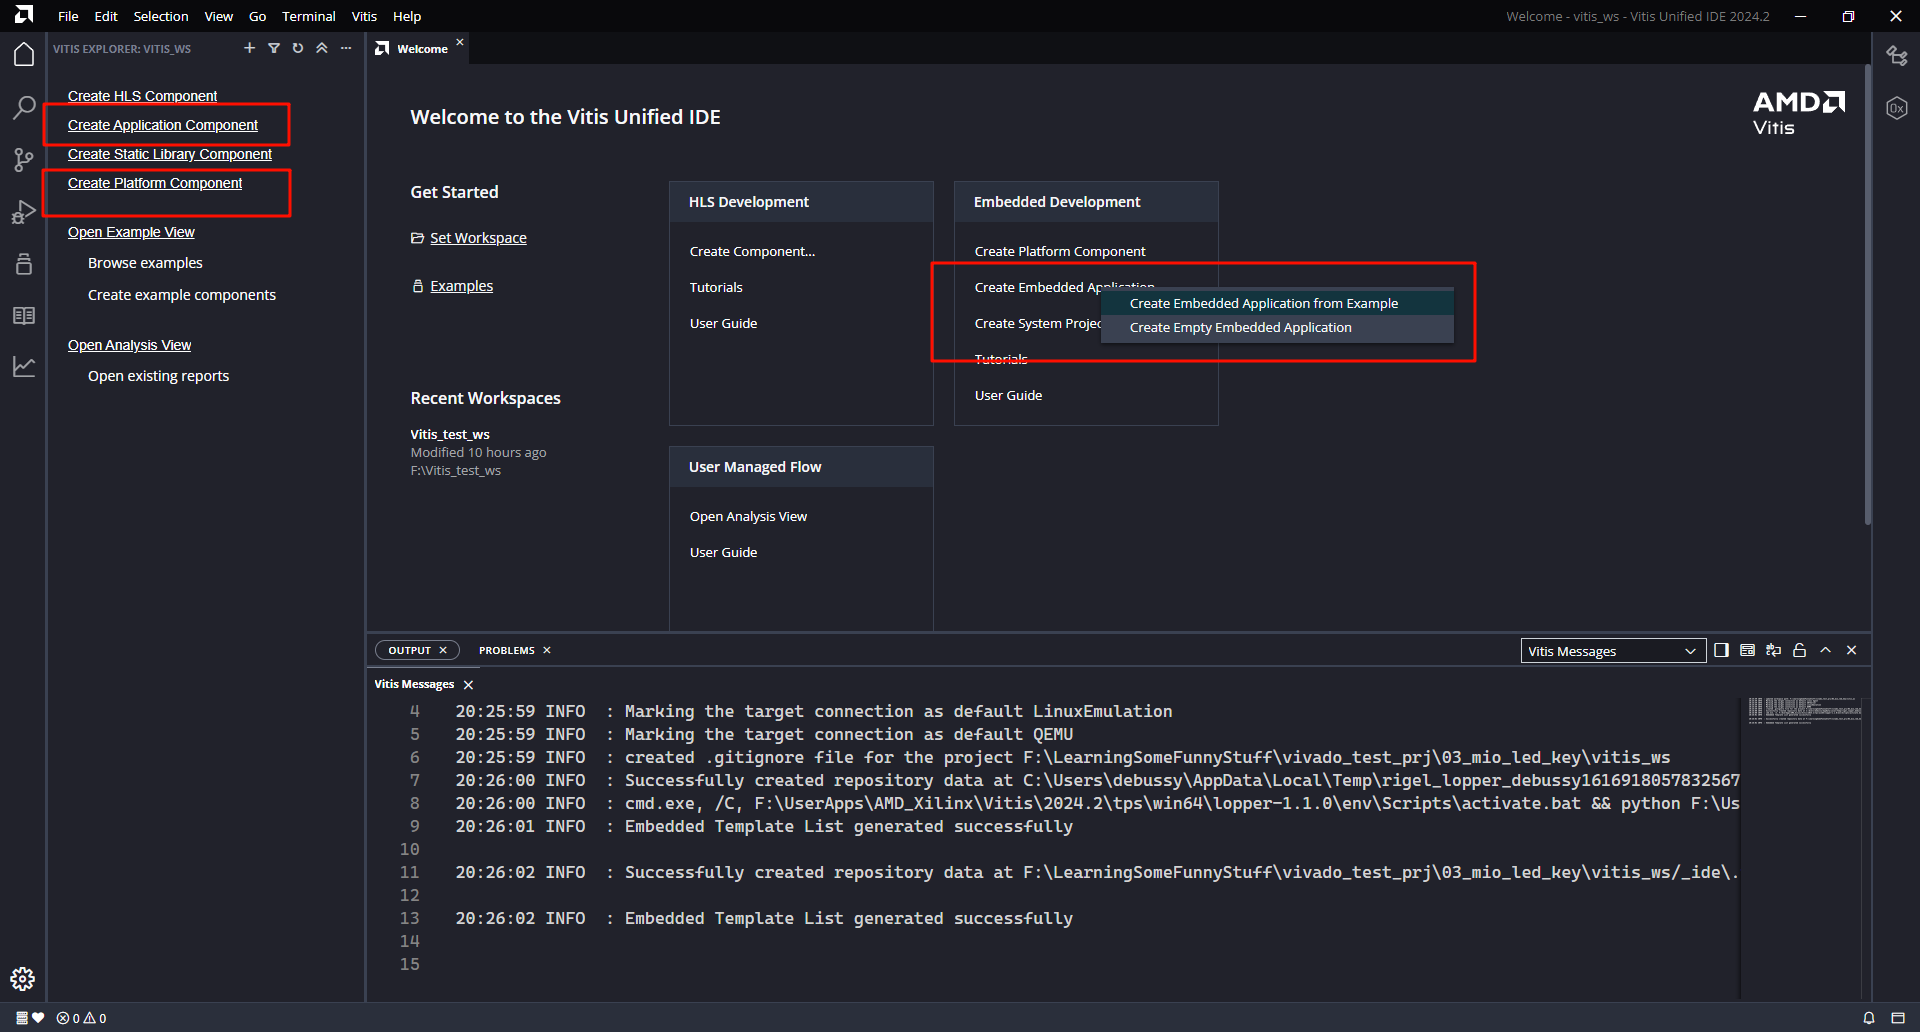This screenshot has width=1920, height=1032.
Task: Open the Selection menu
Action: (x=161, y=16)
